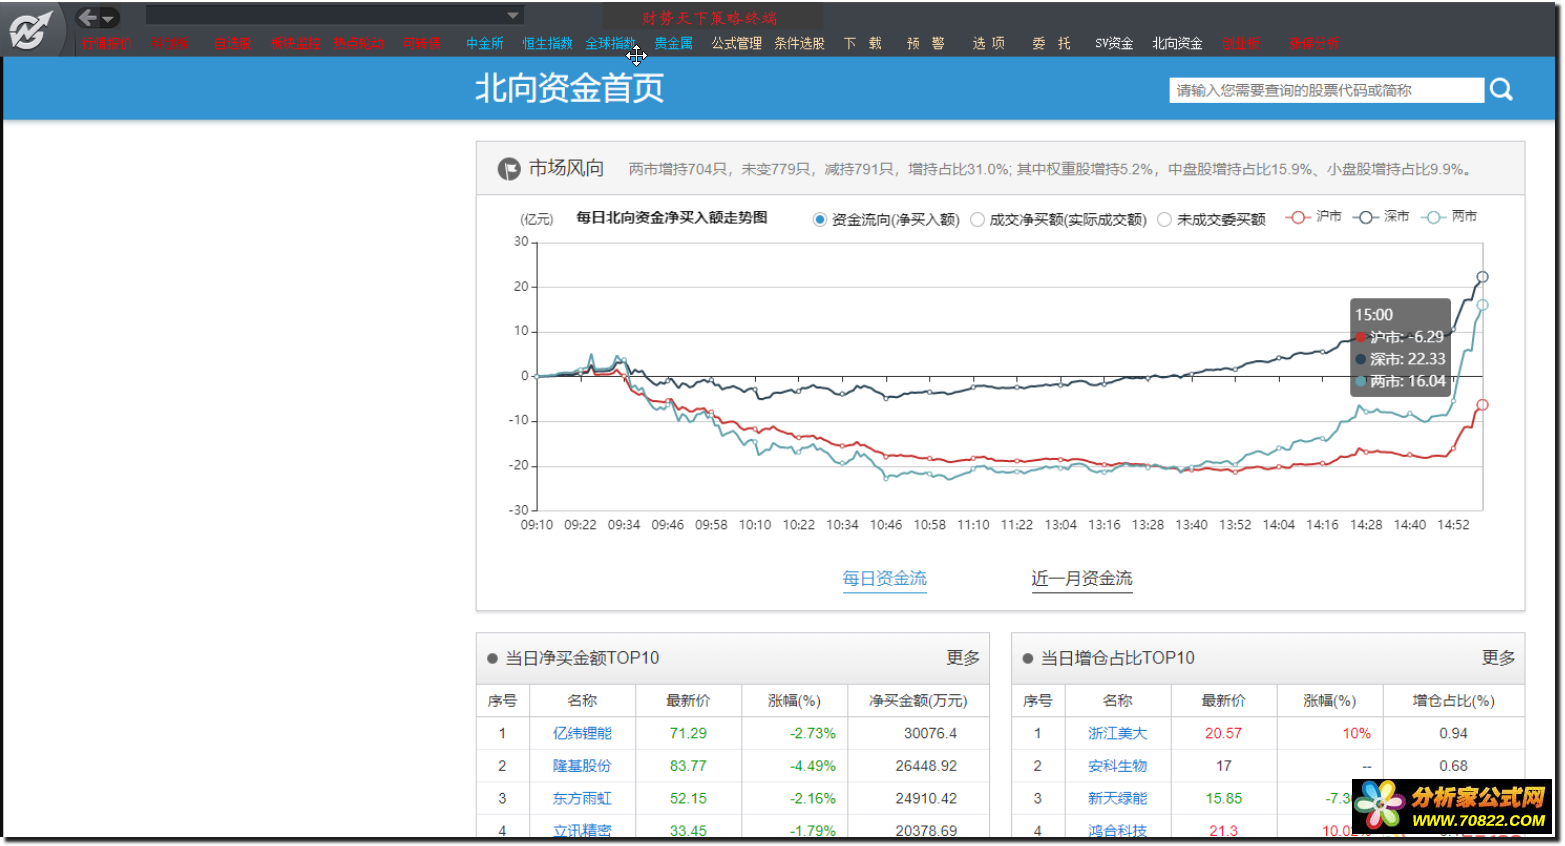Click 净买金额(万元) column header
1565x846 pixels.
tap(918, 701)
